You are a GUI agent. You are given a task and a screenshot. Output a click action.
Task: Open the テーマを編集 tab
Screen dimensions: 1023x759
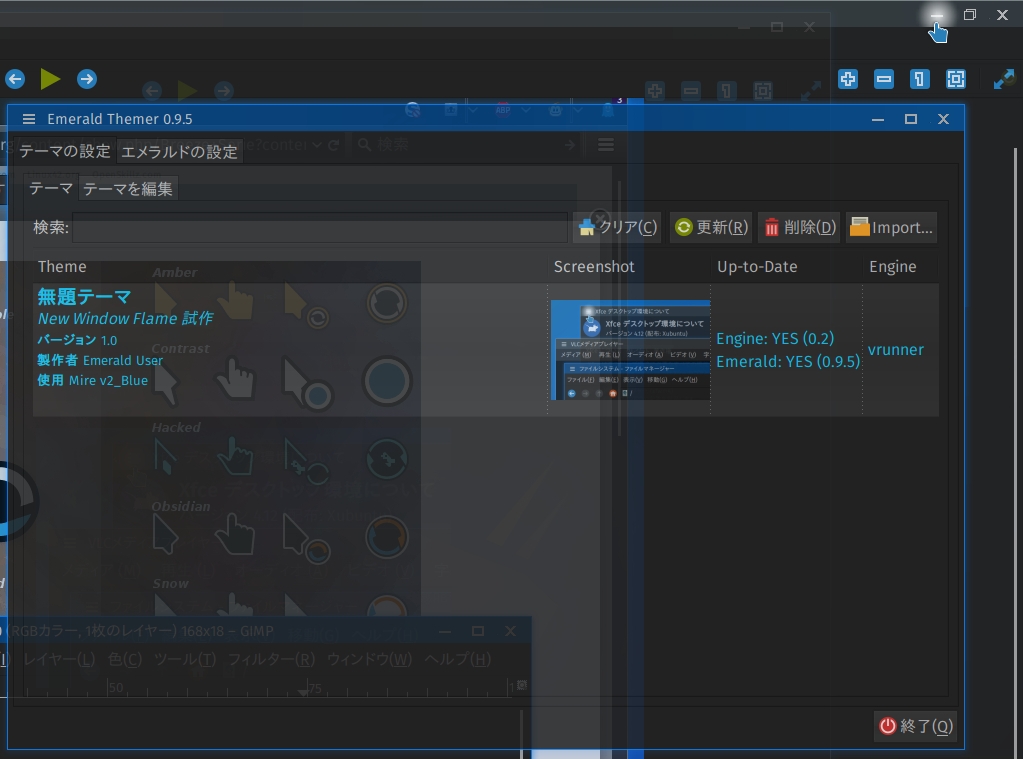coord(128,189)
